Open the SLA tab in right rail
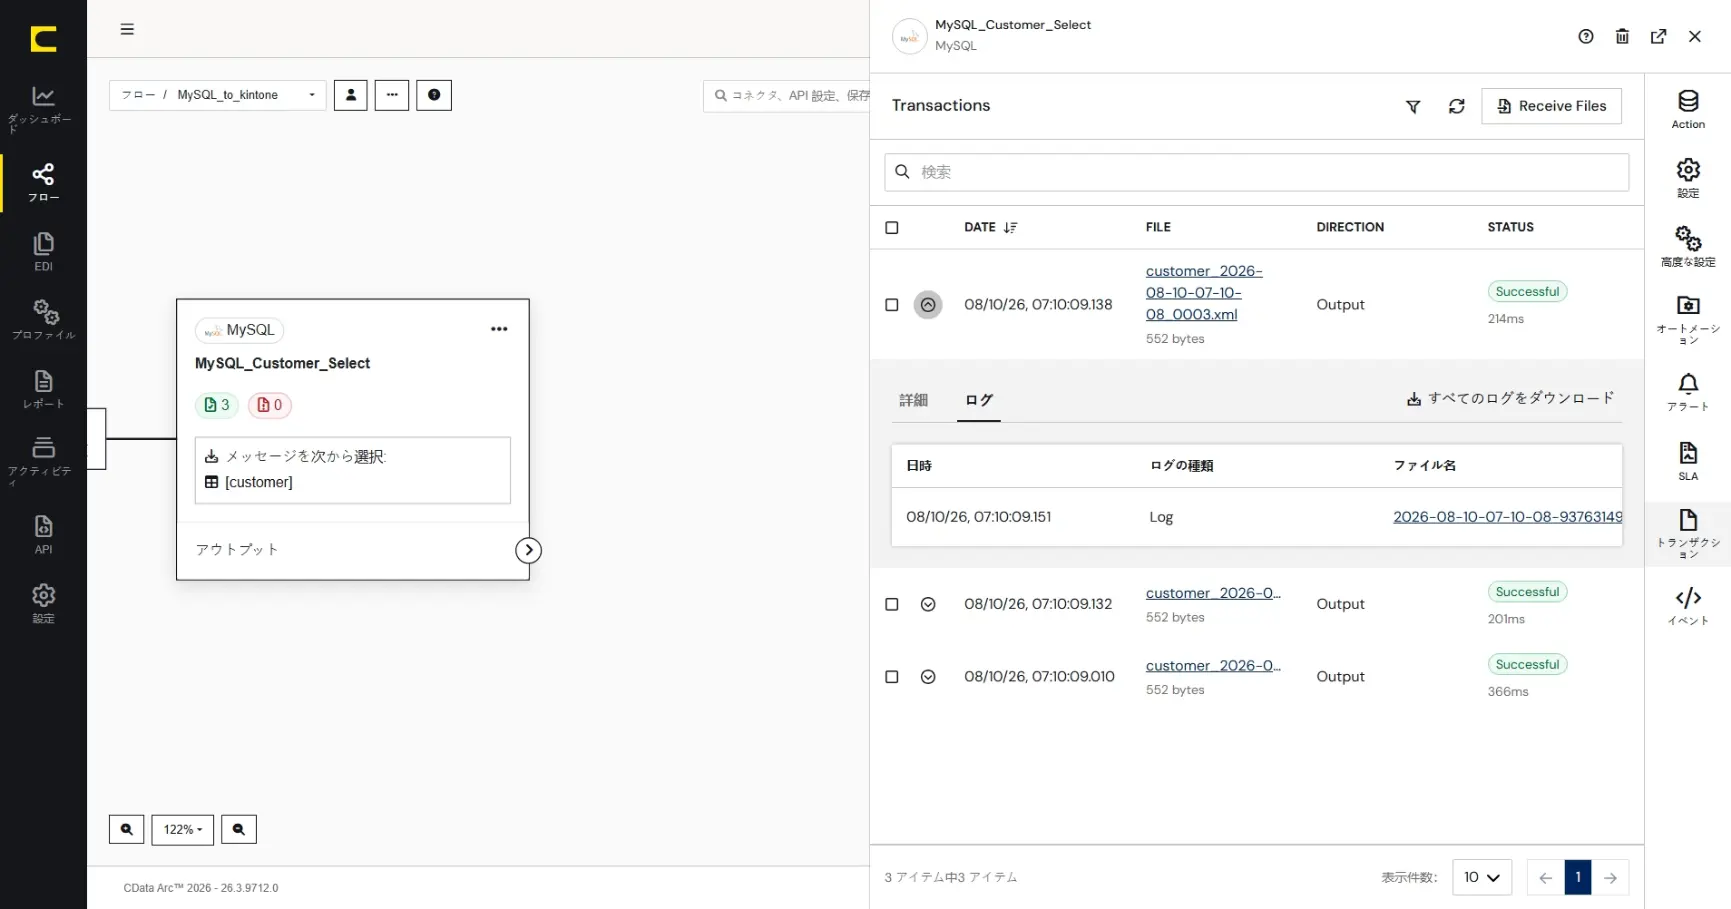 1688,461
